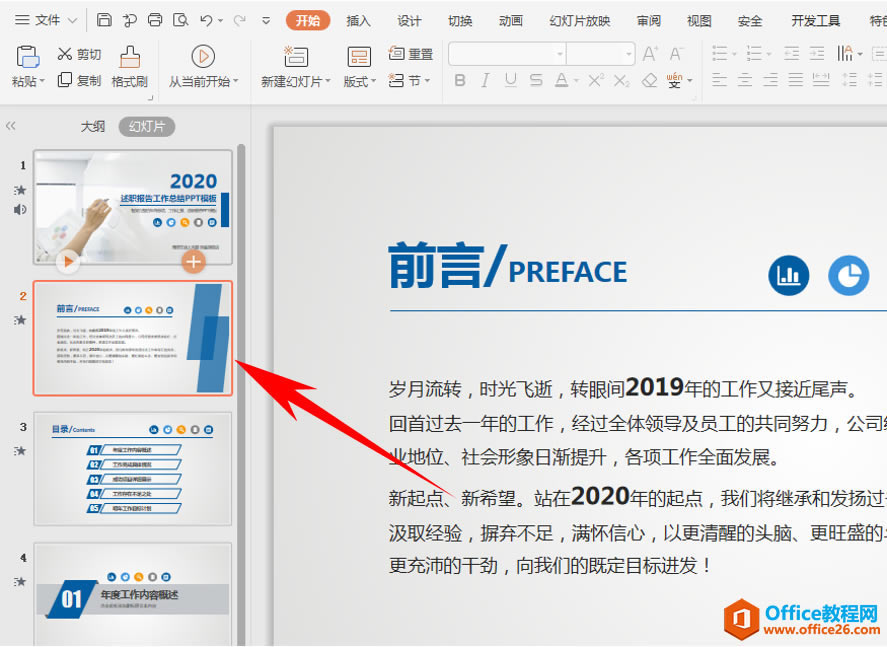887x647 pixels.
Task: Click the speaker audio icon beside slide 1
Action: point(20,210)
